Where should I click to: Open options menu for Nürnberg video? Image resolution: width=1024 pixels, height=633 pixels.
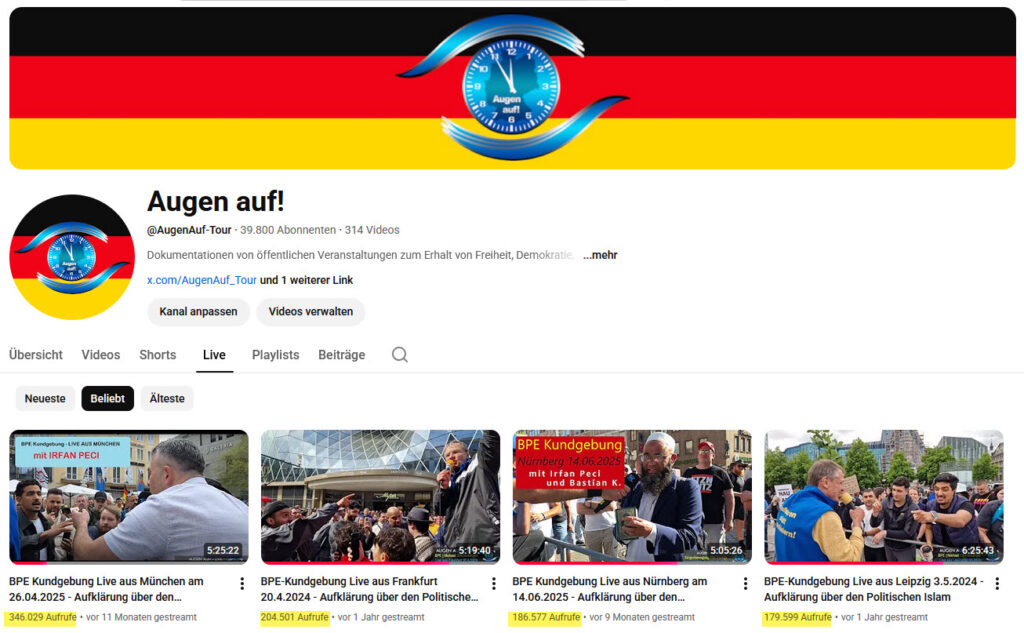coord(745,583)
